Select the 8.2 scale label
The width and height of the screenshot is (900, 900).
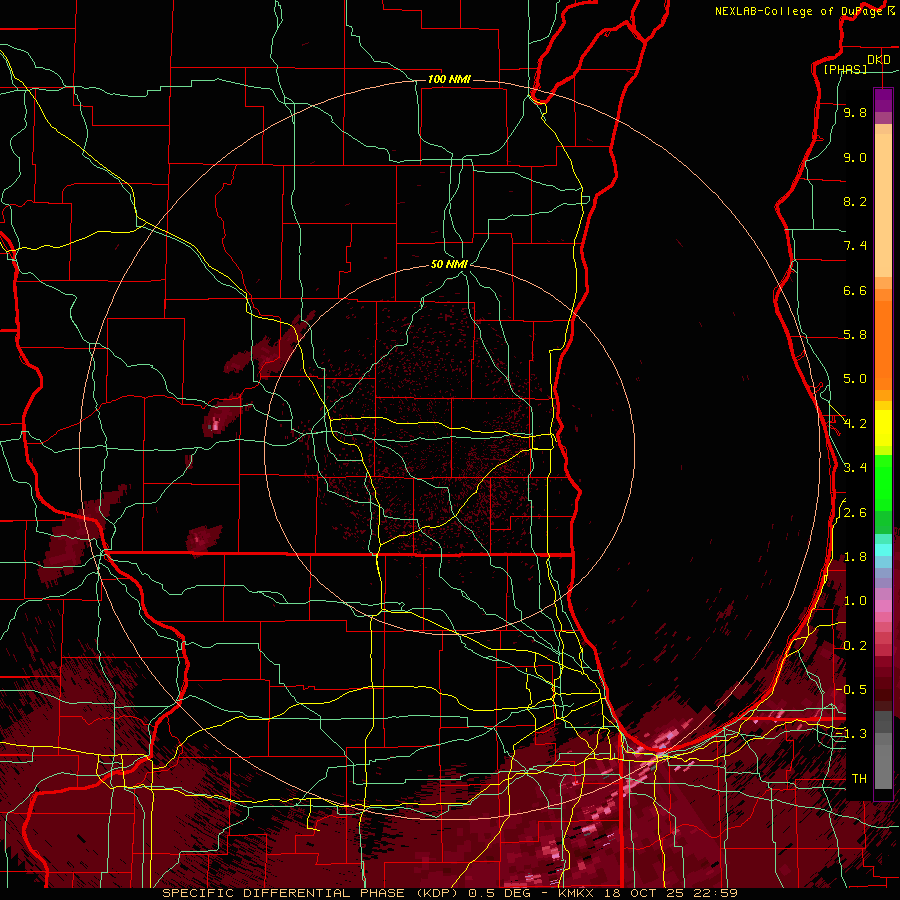click(x=855, y=201)
